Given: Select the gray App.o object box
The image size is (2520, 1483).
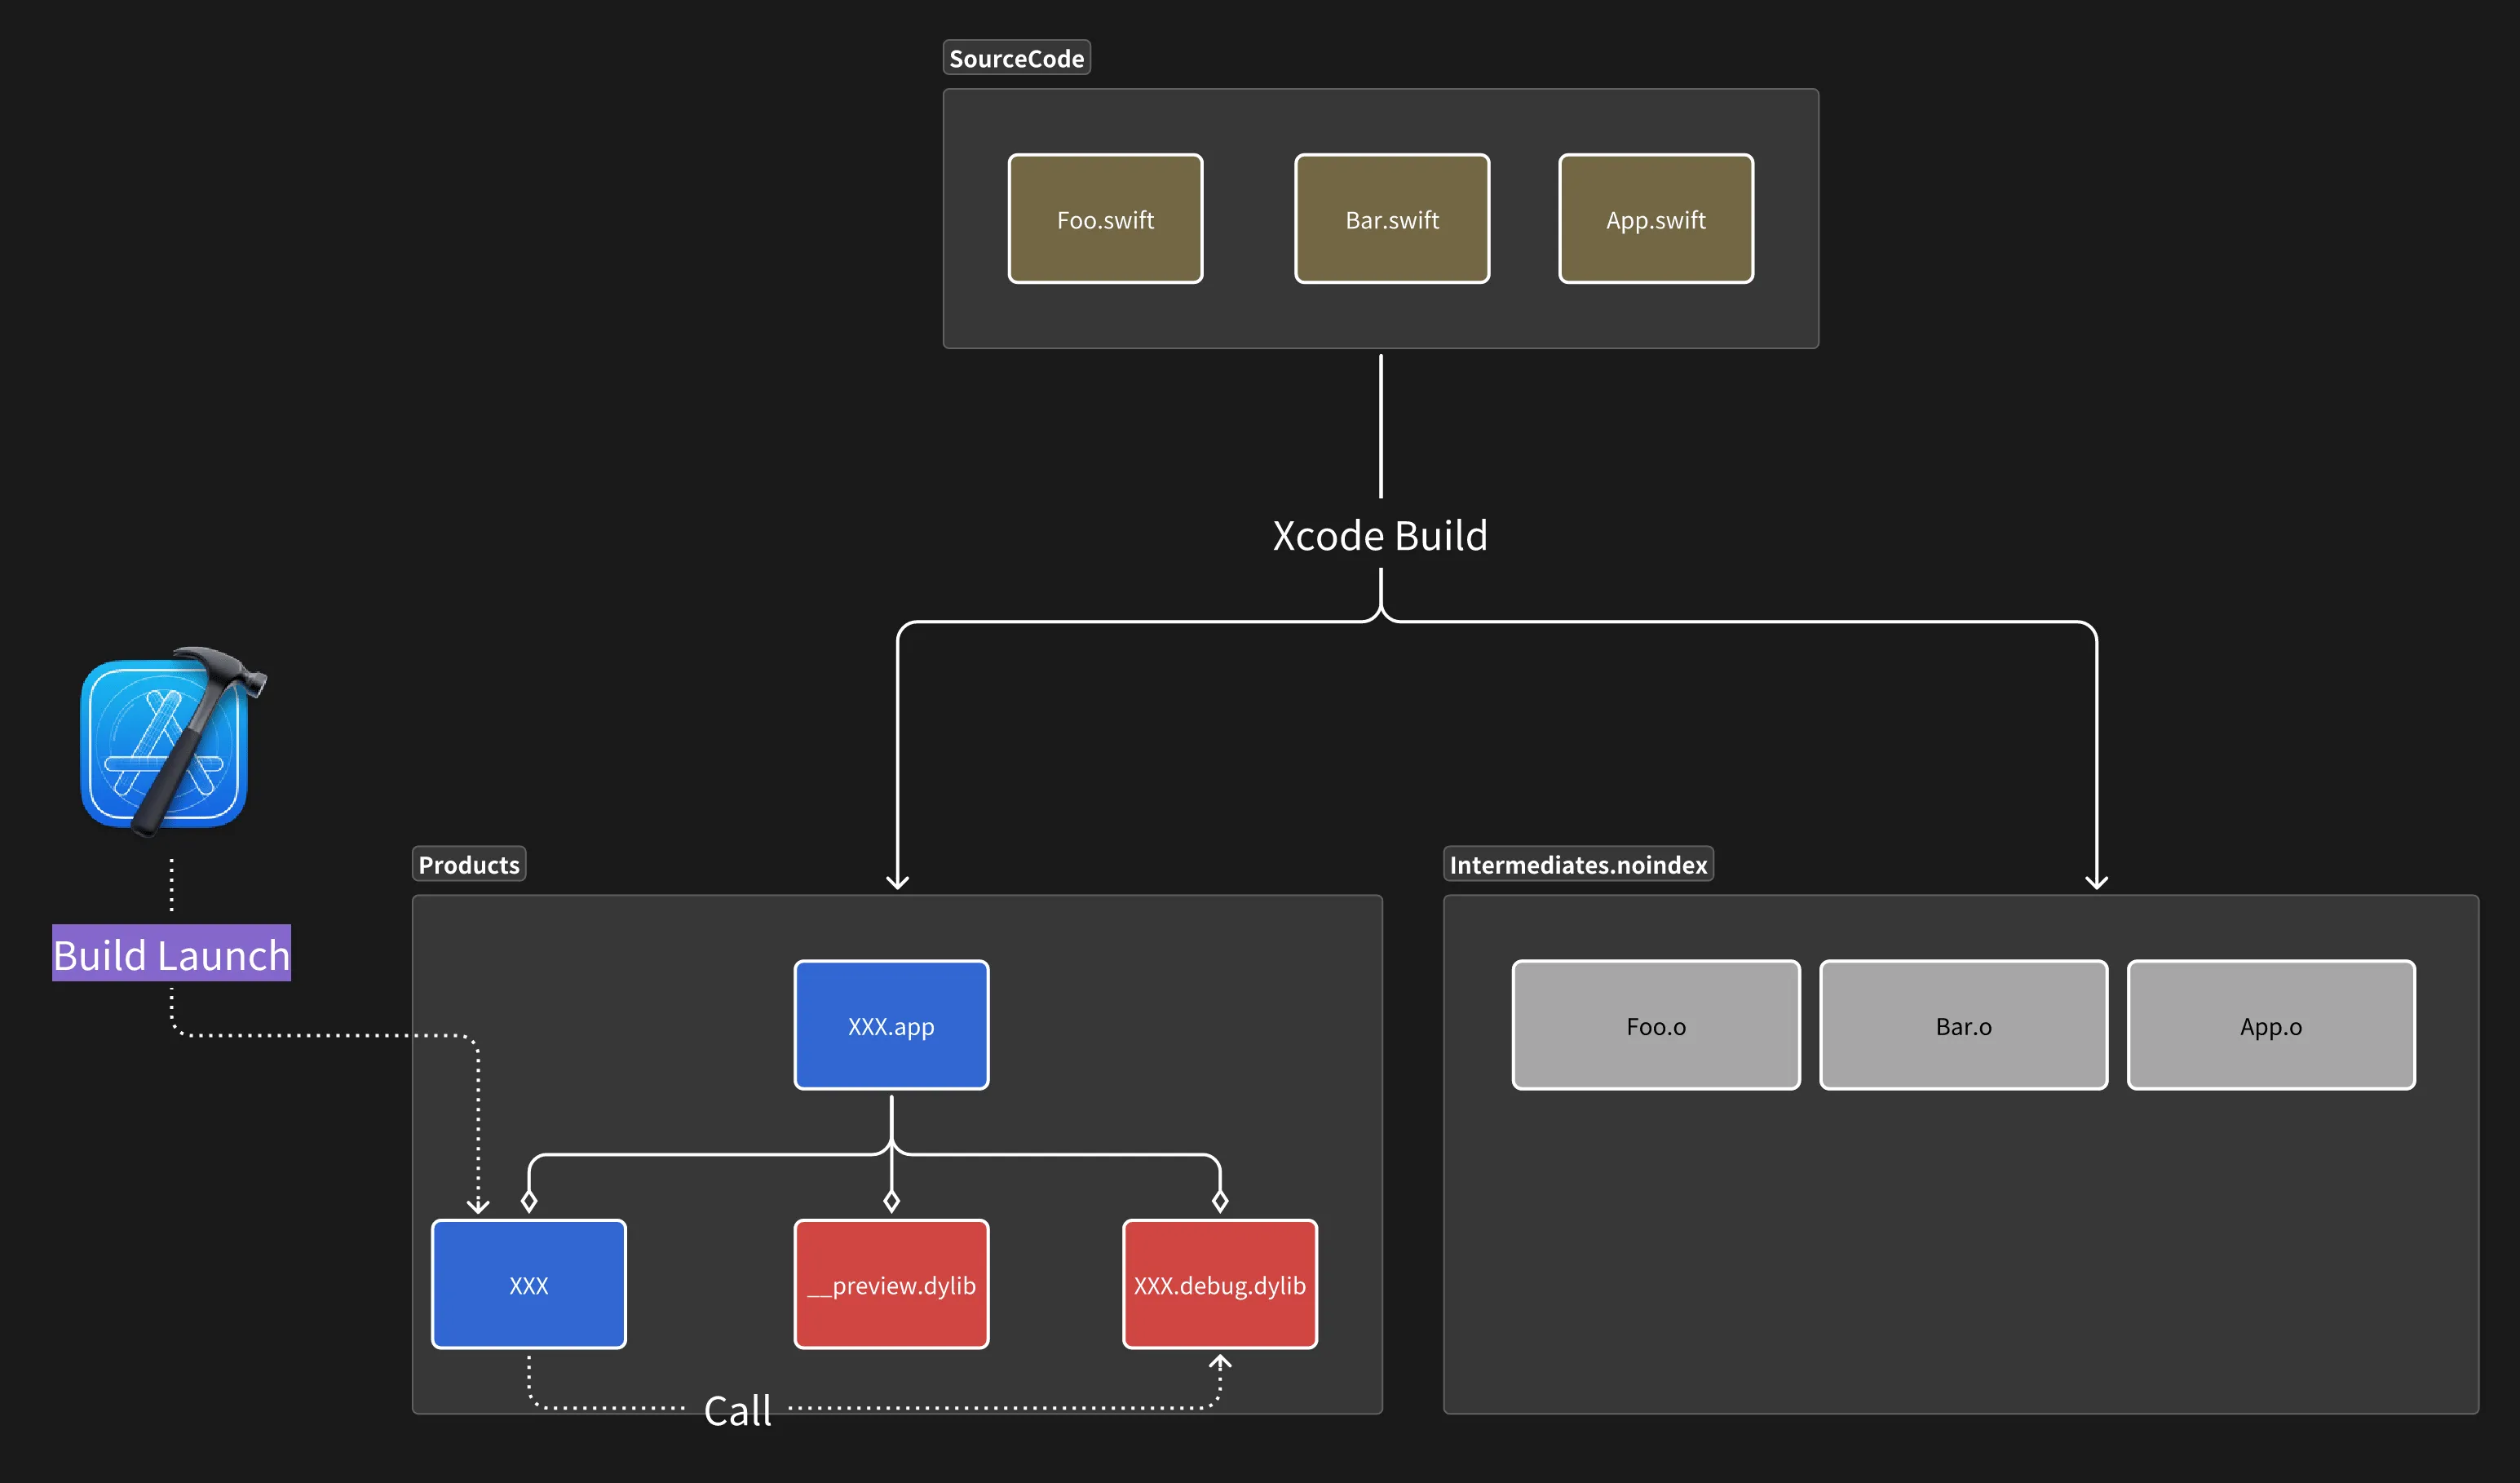Looking at the screenshot, I should click(x=2270, y=1025).
